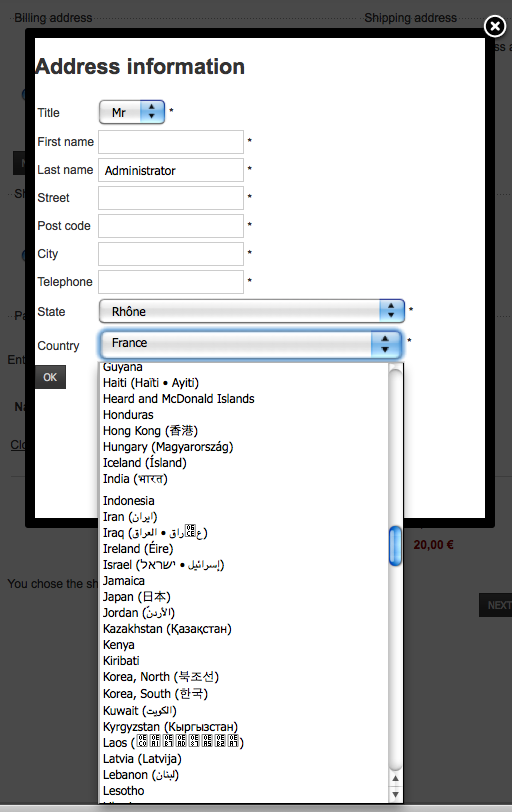Click the First name input field
The image size is (512, 812).
(171, 142)
